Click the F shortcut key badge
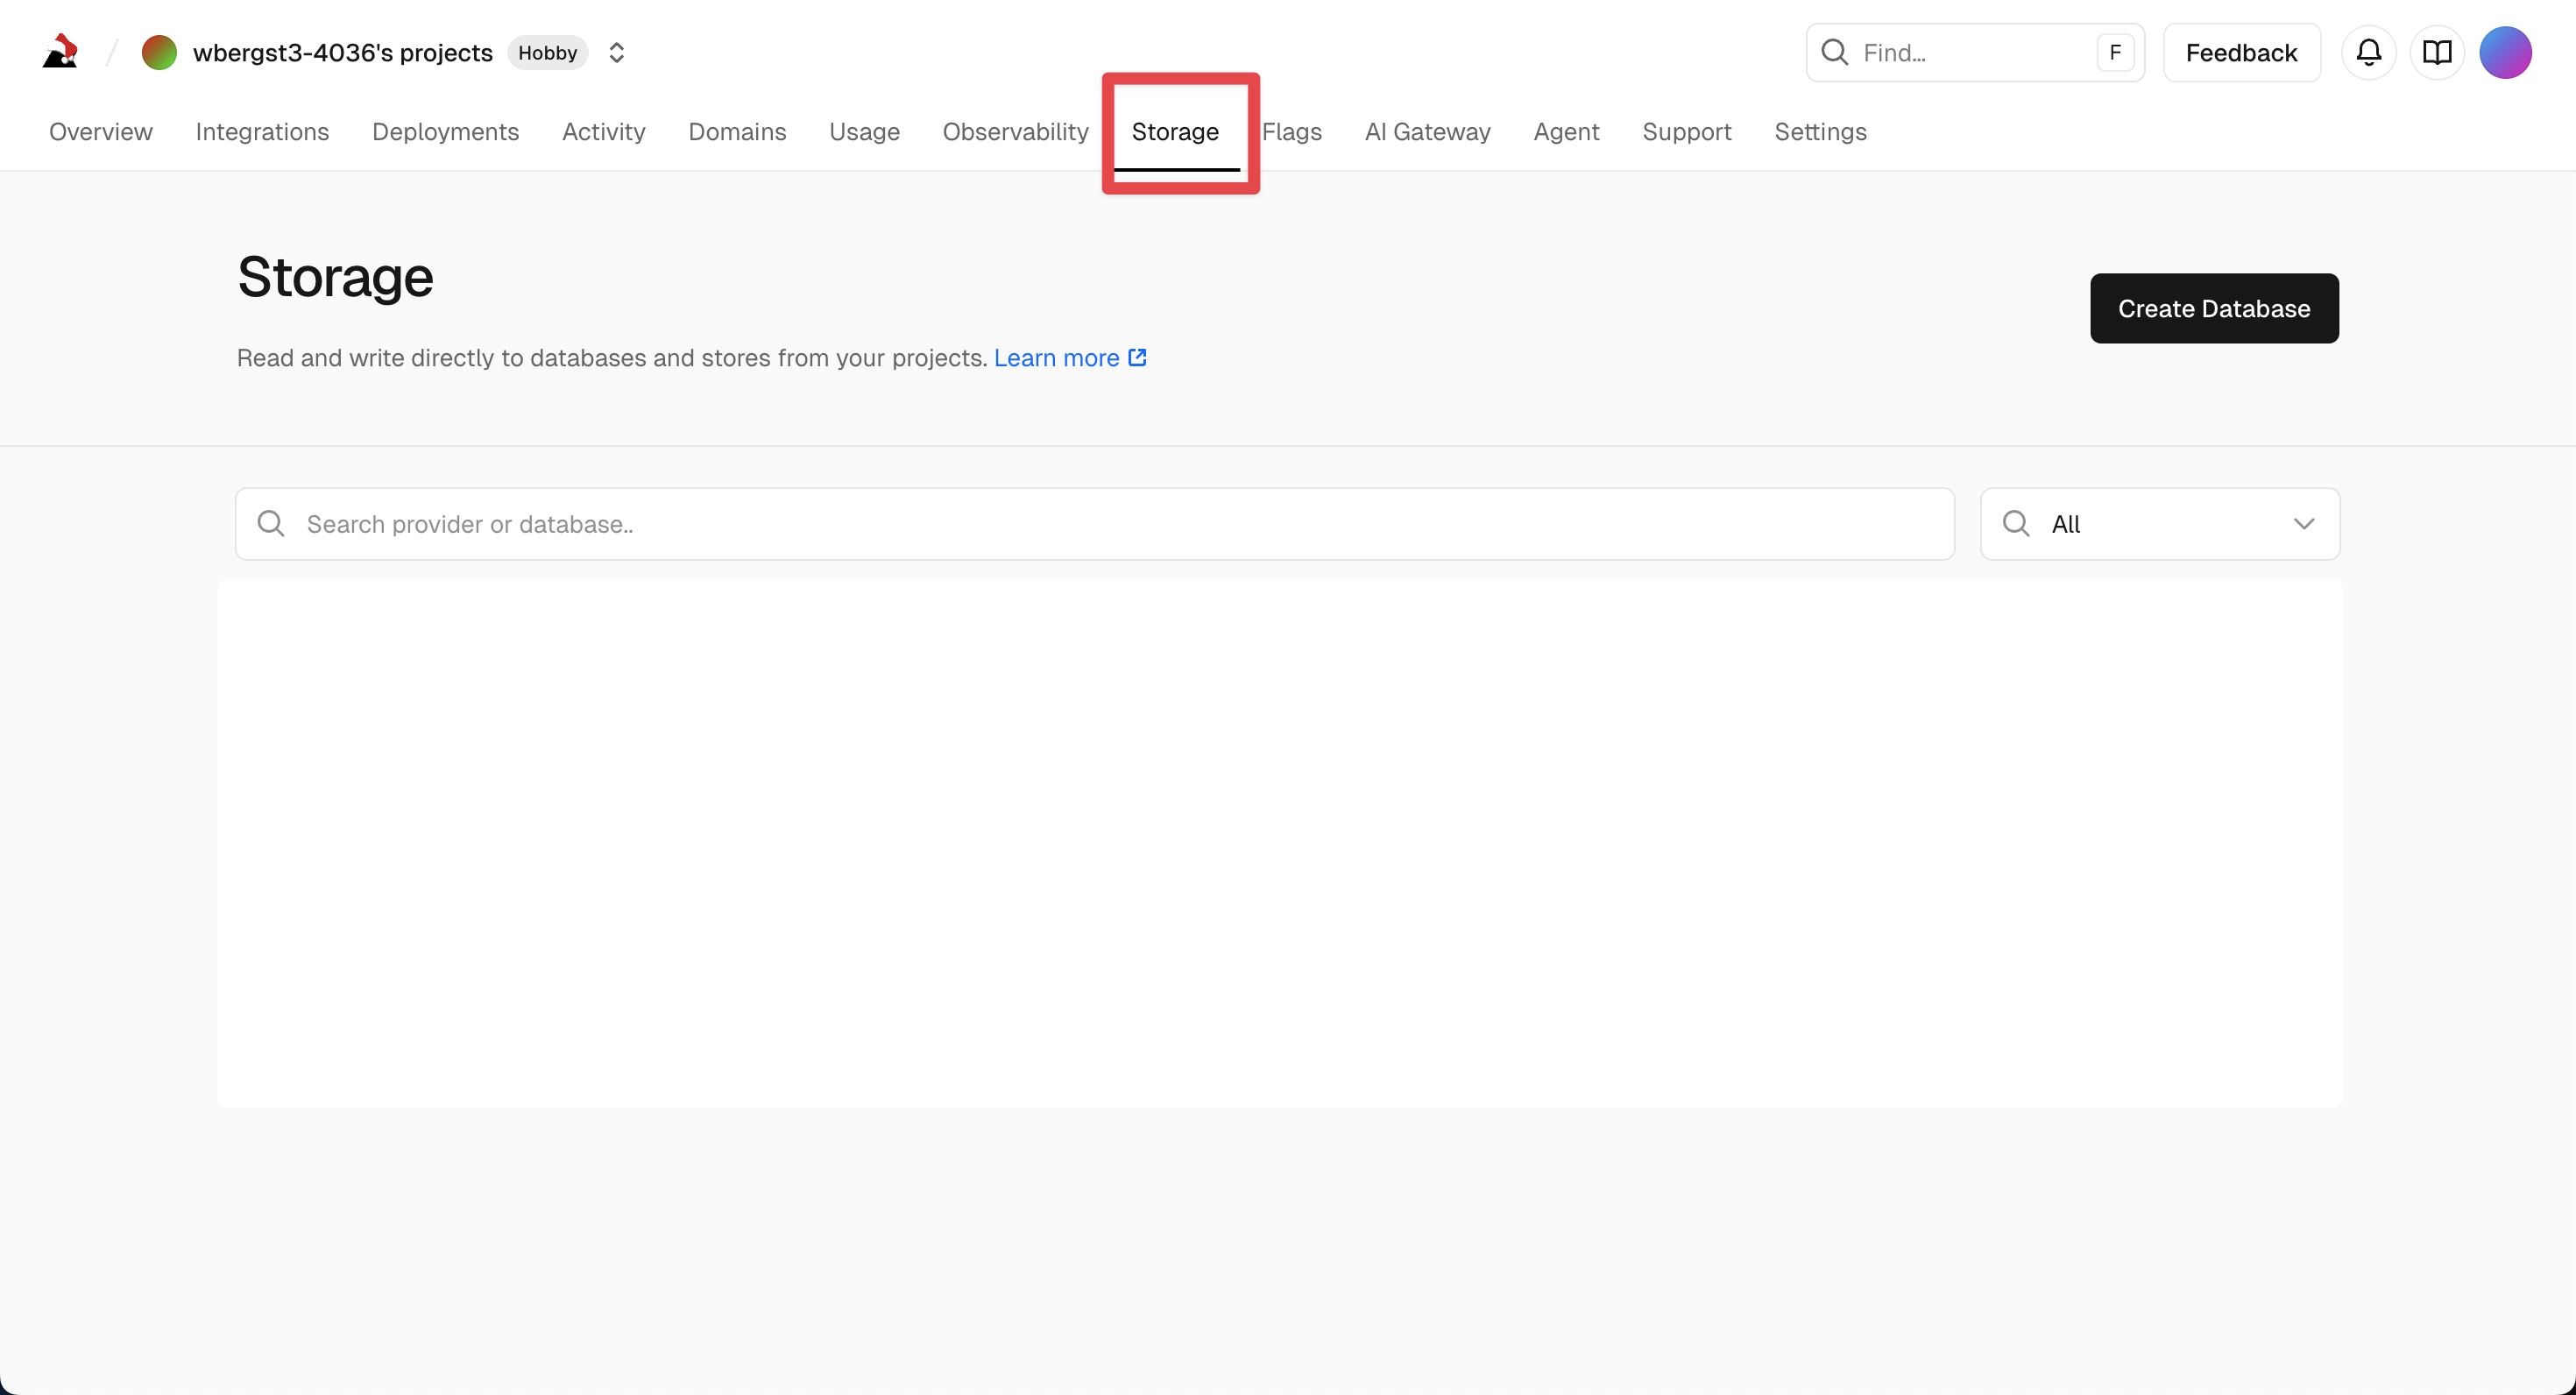The height and width of the screenshot is (1395, 2576). [2115, 52]
